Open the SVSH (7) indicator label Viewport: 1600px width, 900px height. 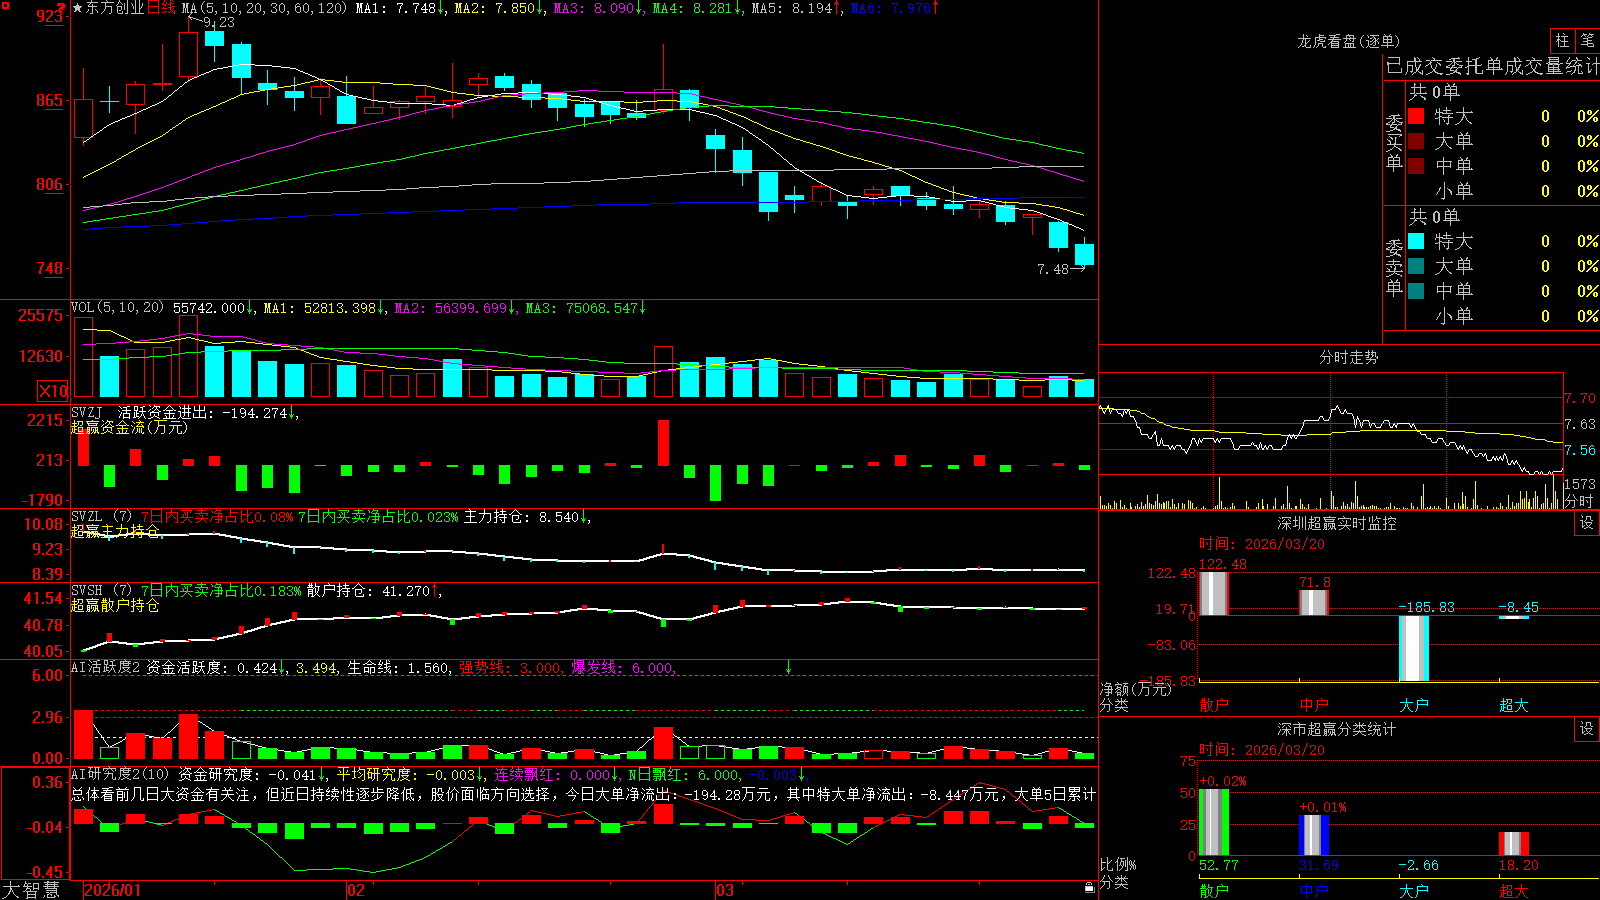click(x=101, y=591)
